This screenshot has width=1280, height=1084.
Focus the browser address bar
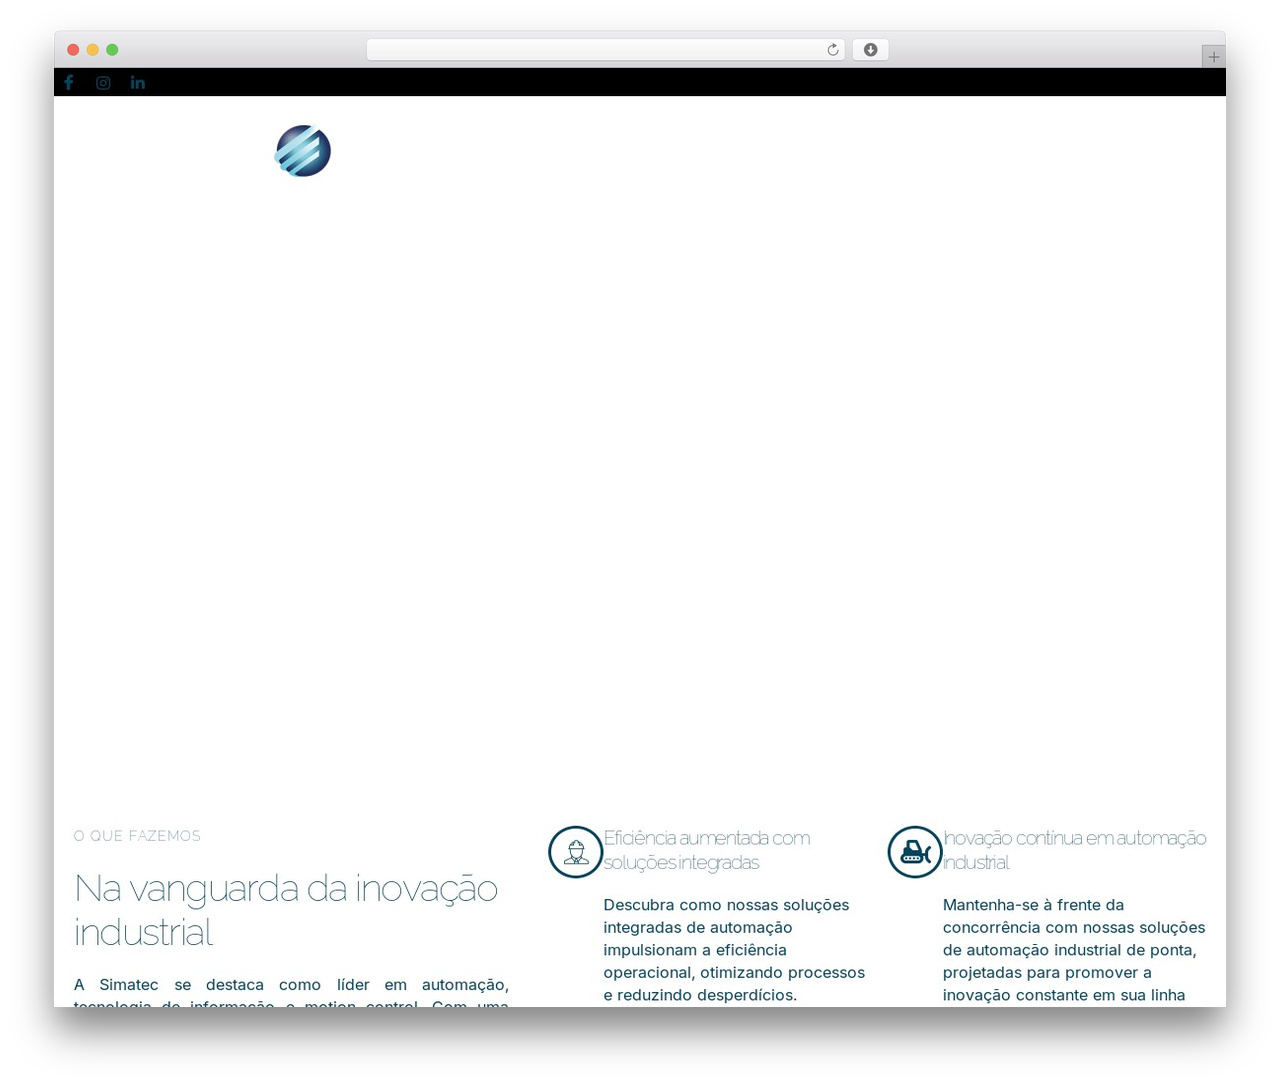point(606,50)
